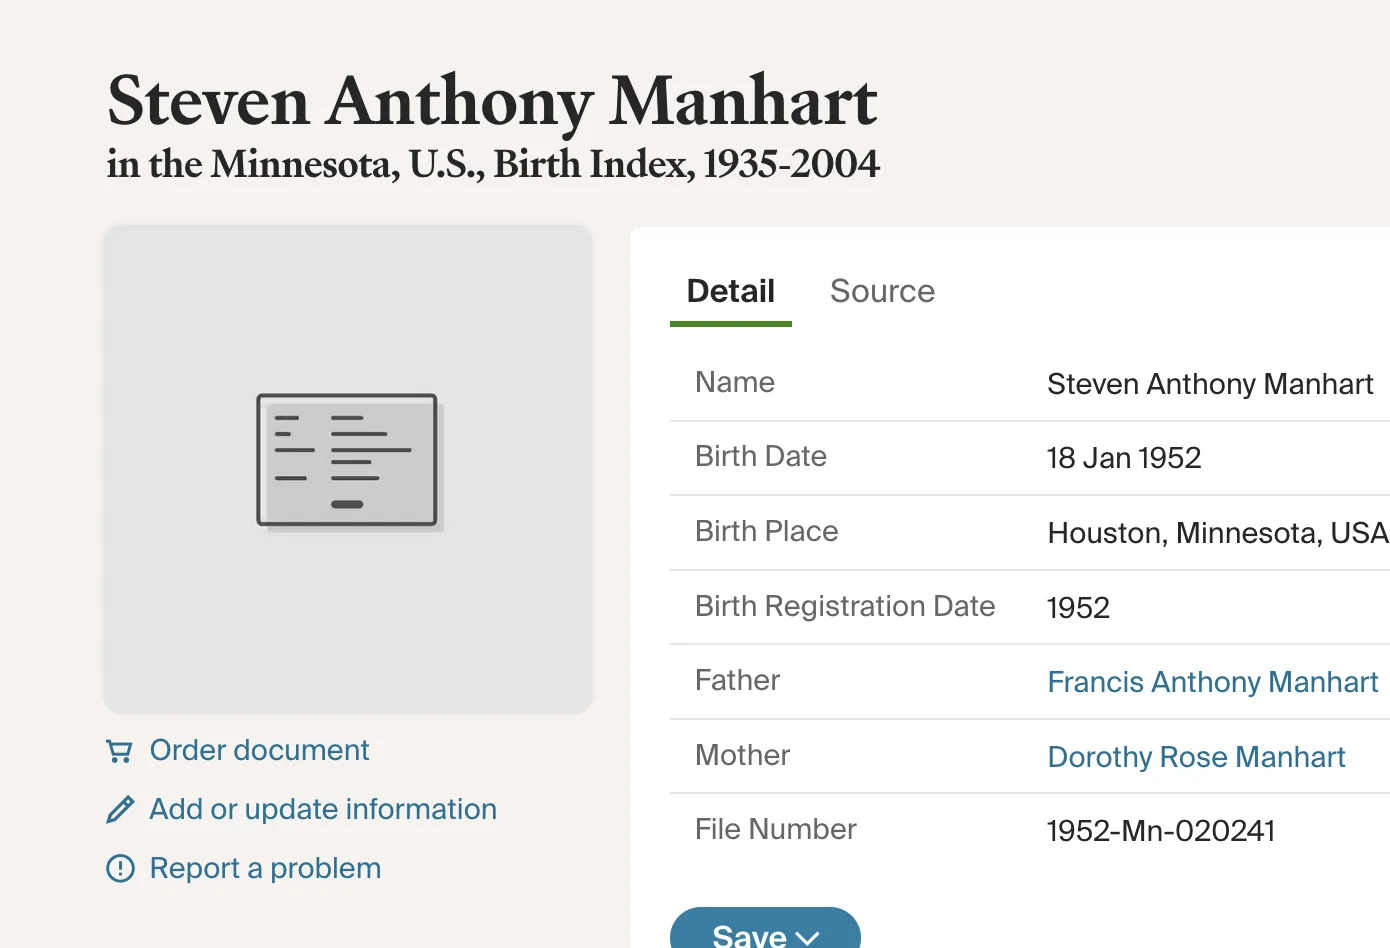This screenshot has height=948, width=1390.
Task: Select the Detail tab
Action: (x=730, y=291)
